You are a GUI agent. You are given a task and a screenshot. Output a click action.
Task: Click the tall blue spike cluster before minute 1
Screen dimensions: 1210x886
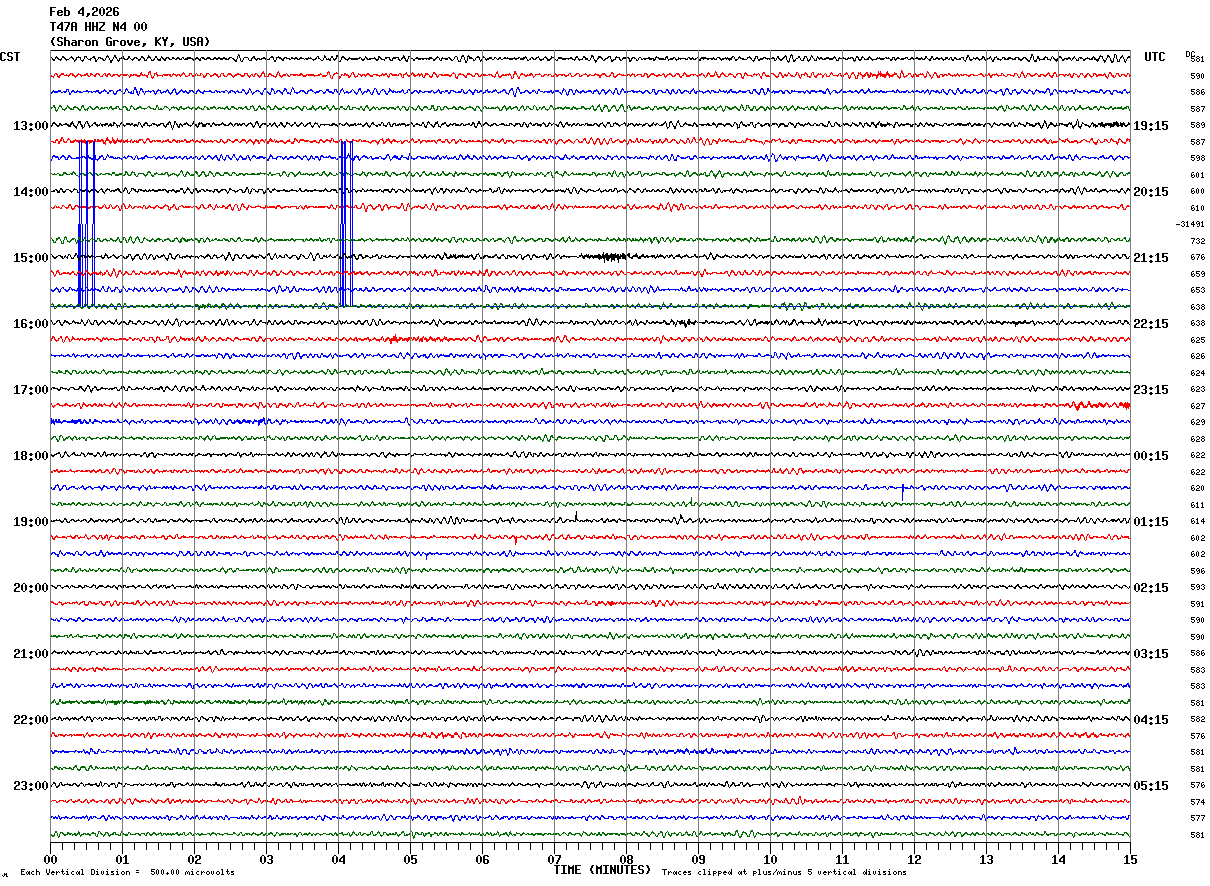[x=86, y=223]
